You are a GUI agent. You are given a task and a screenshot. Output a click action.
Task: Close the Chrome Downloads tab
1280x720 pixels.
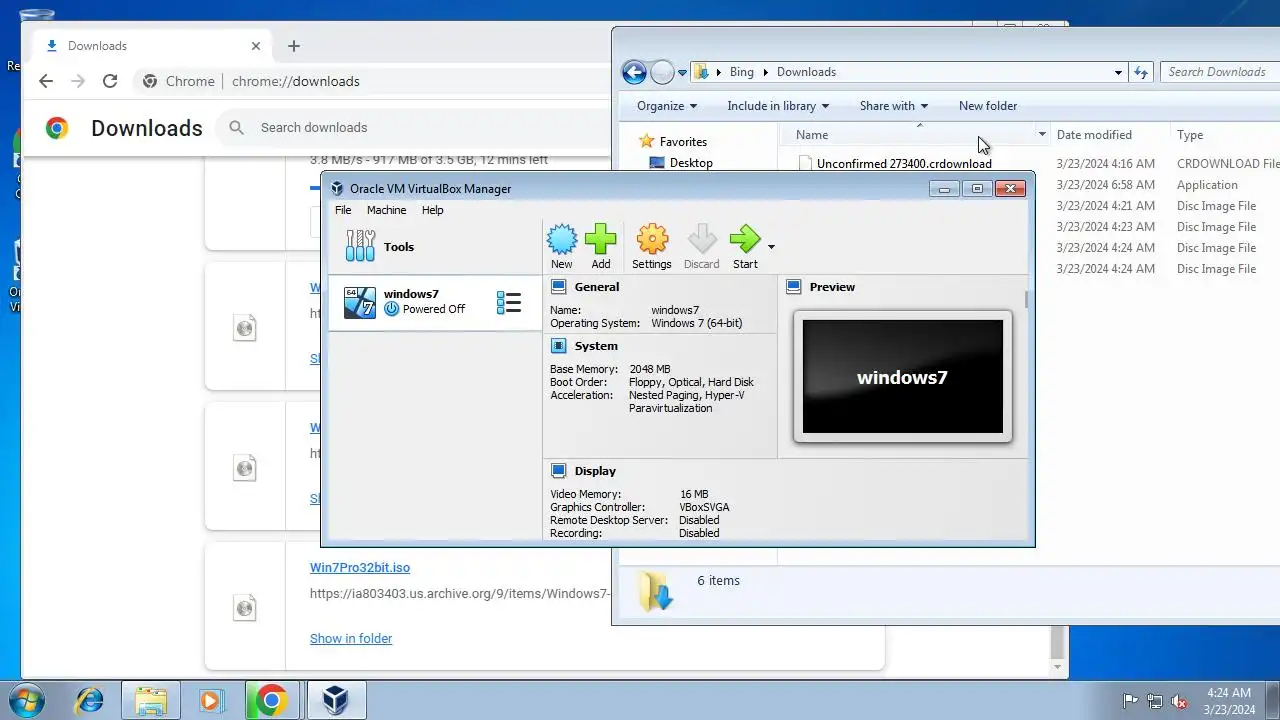(x=256, y=46)
